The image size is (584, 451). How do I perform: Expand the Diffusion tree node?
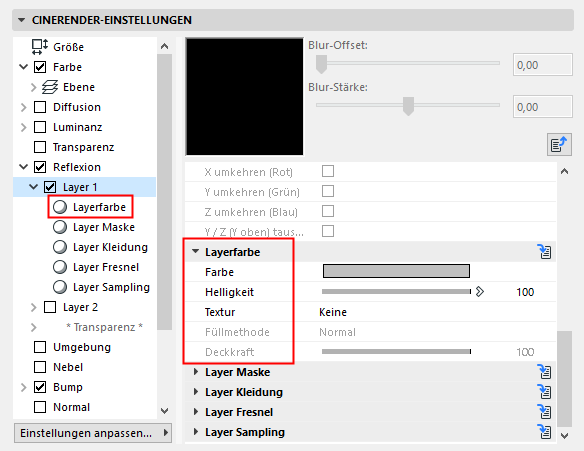point(23,107)
